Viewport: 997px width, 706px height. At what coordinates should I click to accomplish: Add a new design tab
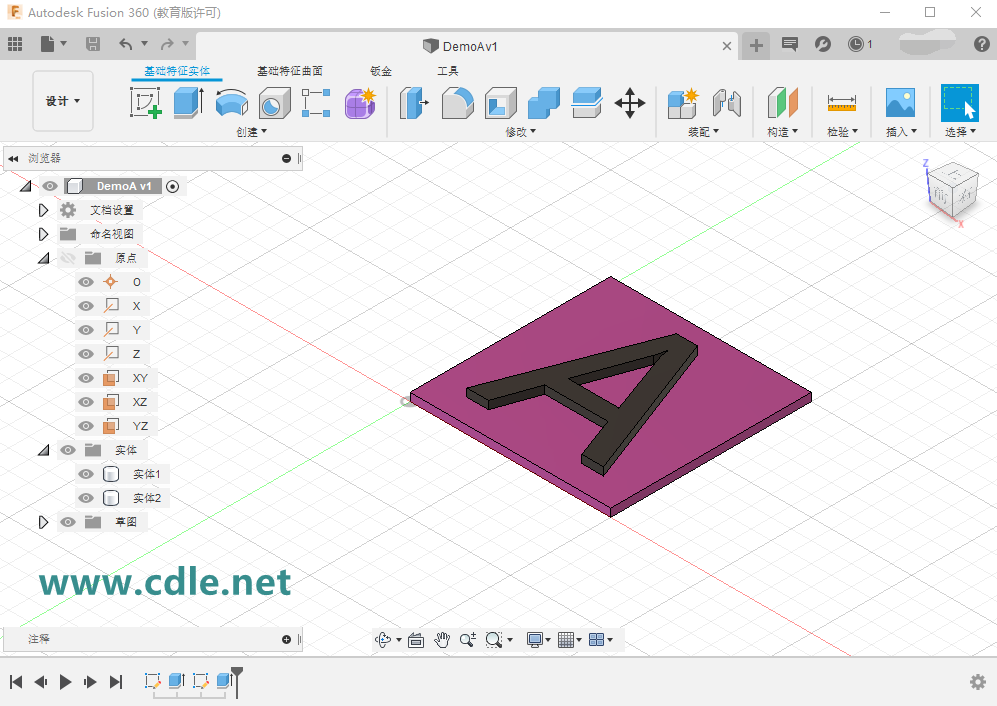(x=756, y=46)
